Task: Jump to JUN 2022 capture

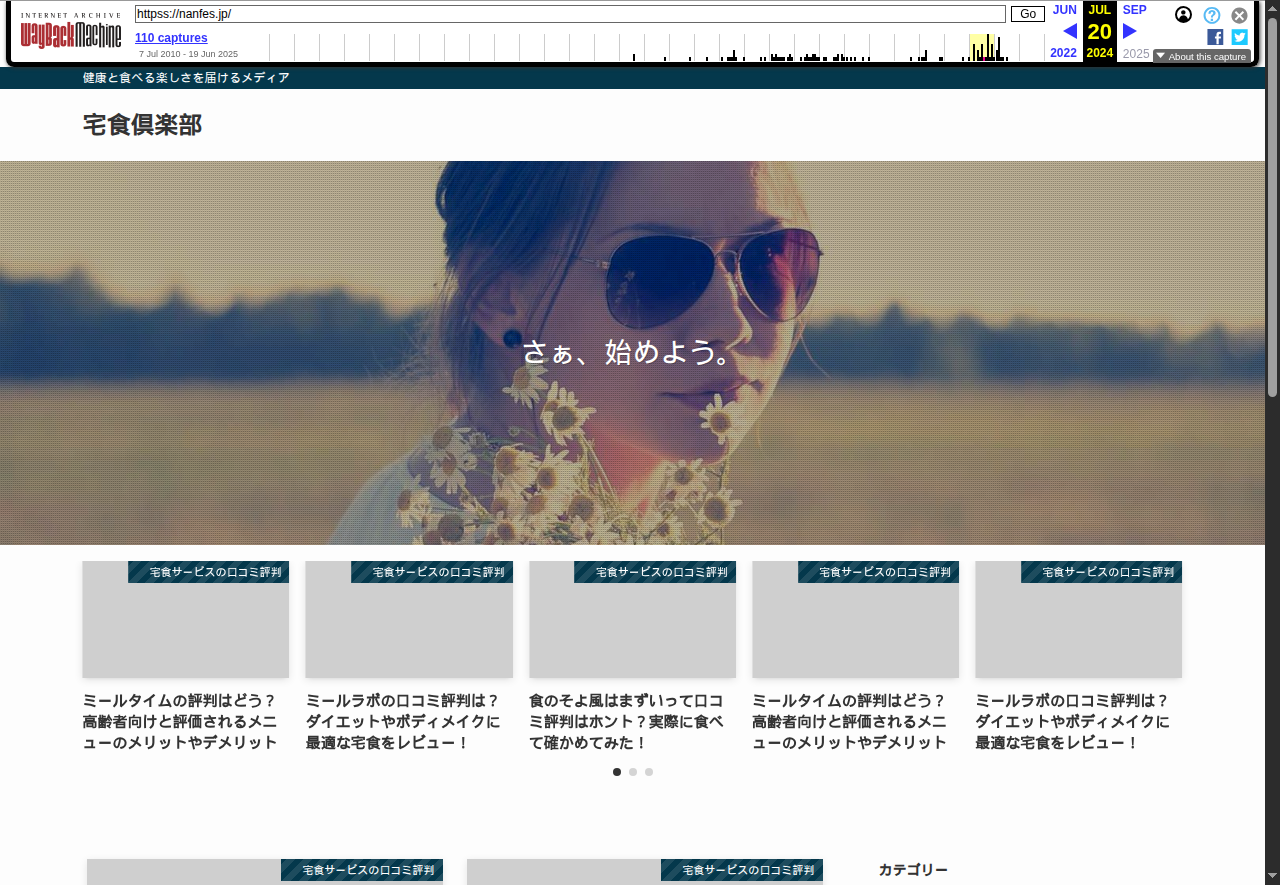Action: (1064, 10)
